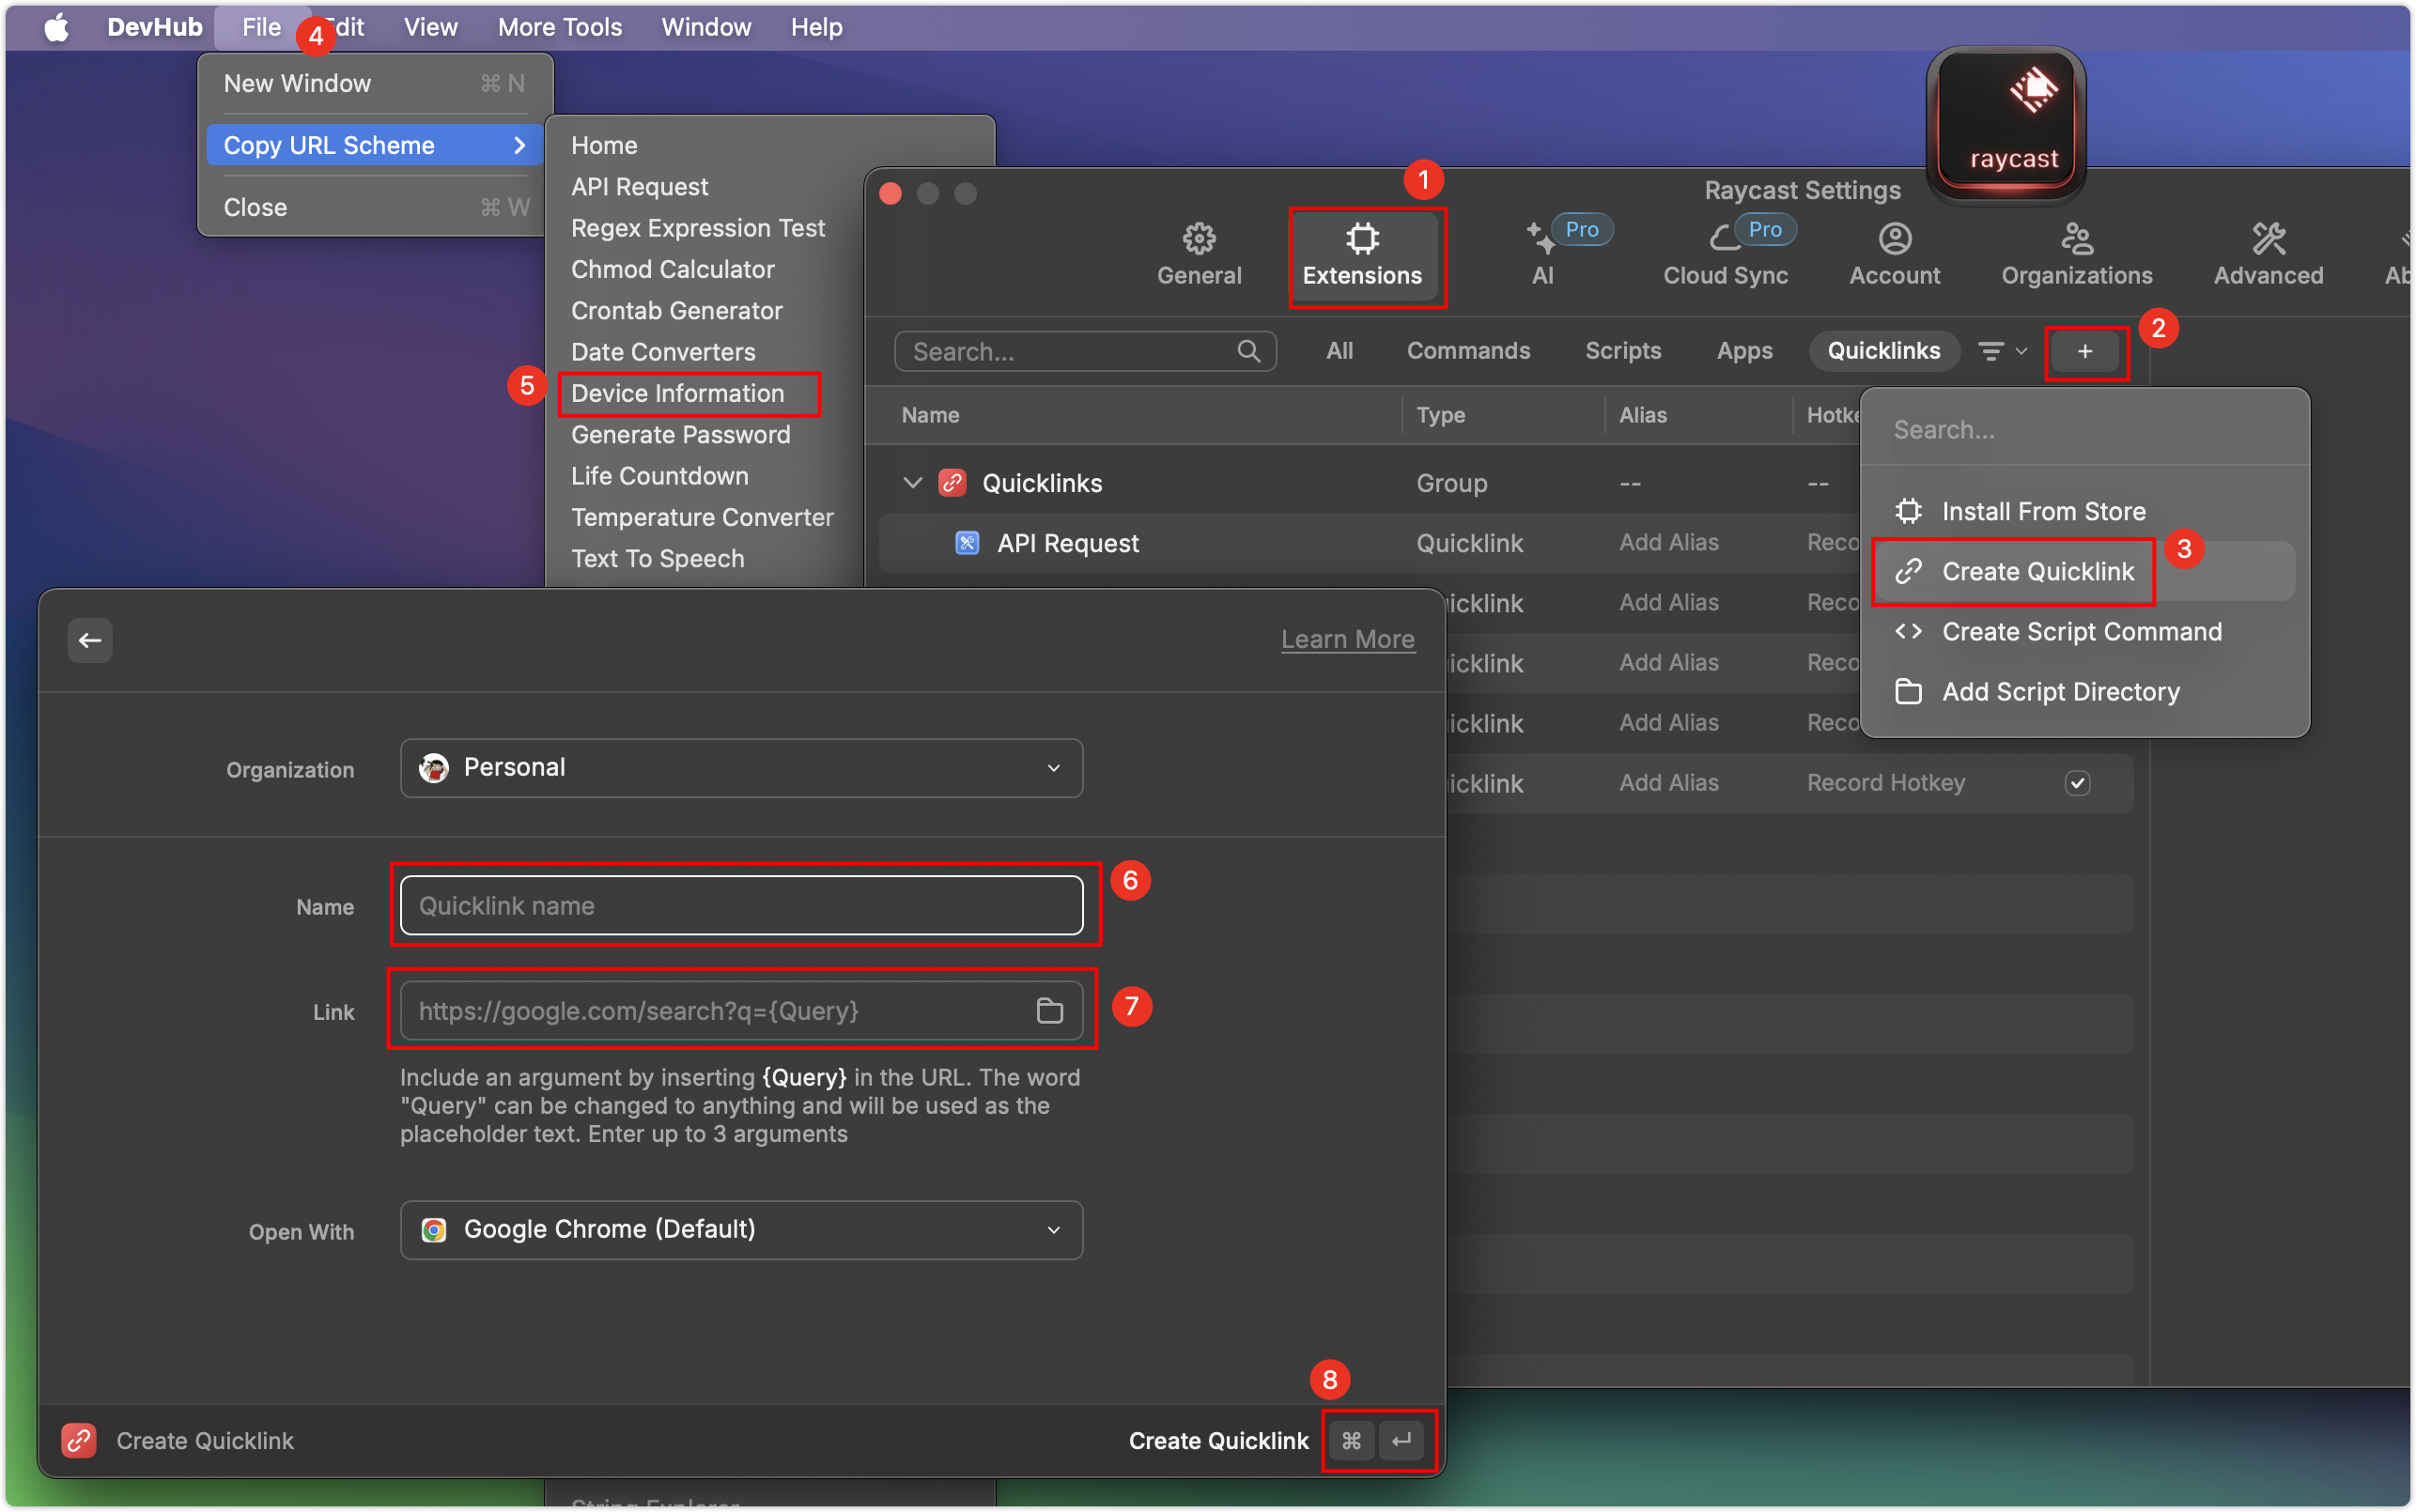
Task: Collapse the Quicklinks group
Action: [911, 482]
